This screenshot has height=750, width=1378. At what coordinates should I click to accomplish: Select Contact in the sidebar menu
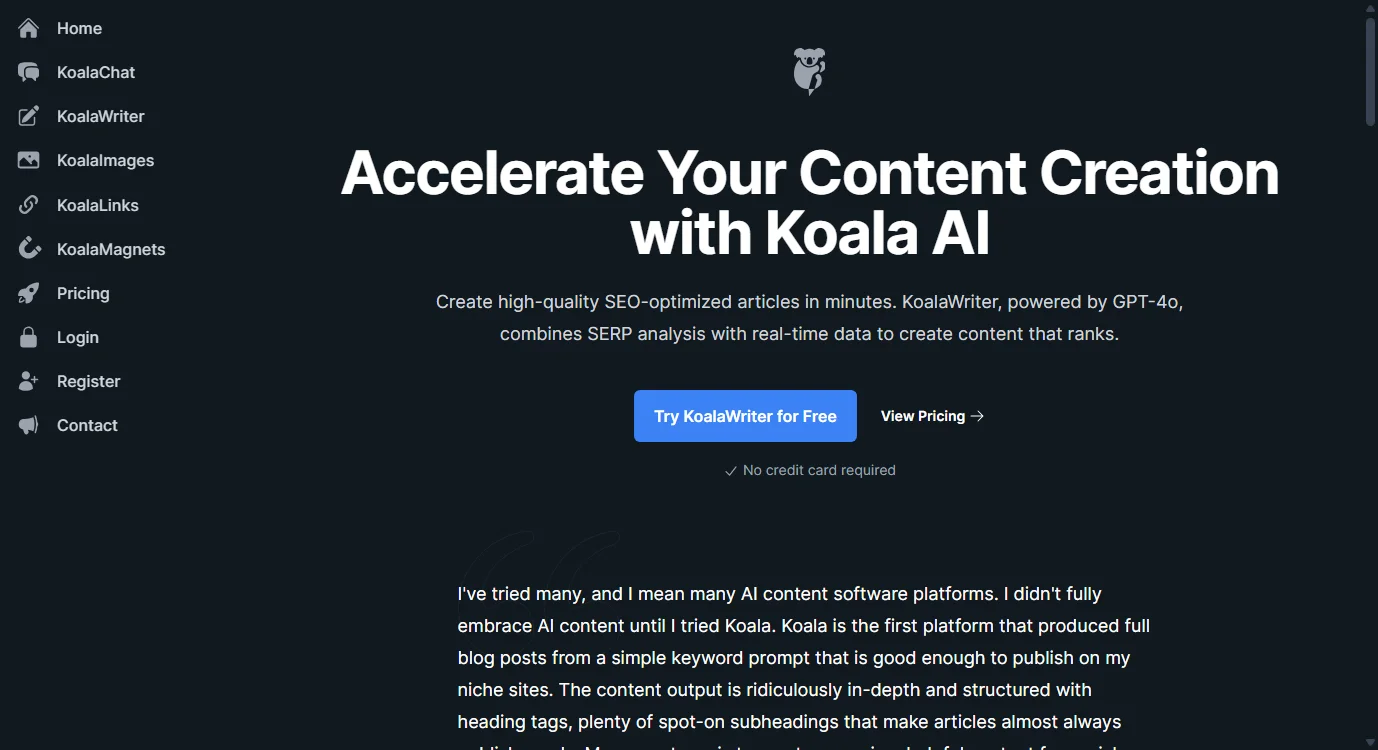(87, 425)
